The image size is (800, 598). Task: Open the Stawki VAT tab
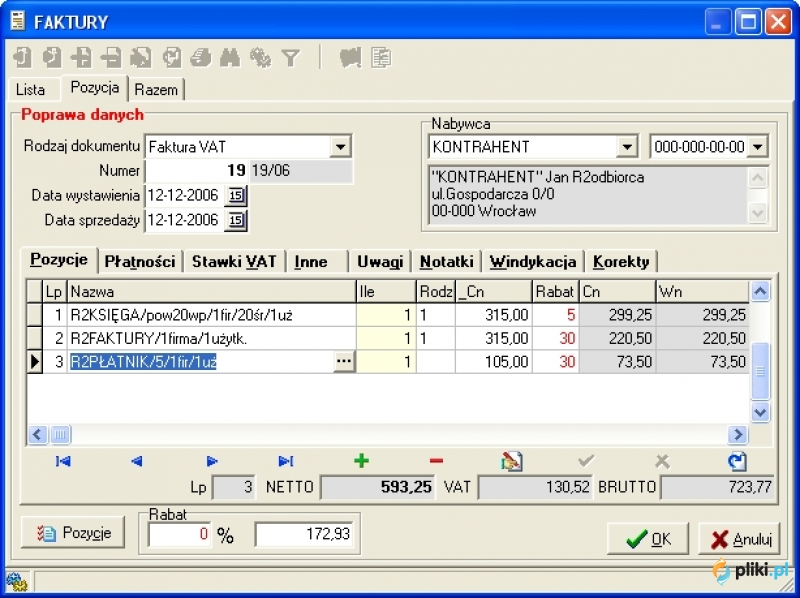coord(234,262)
